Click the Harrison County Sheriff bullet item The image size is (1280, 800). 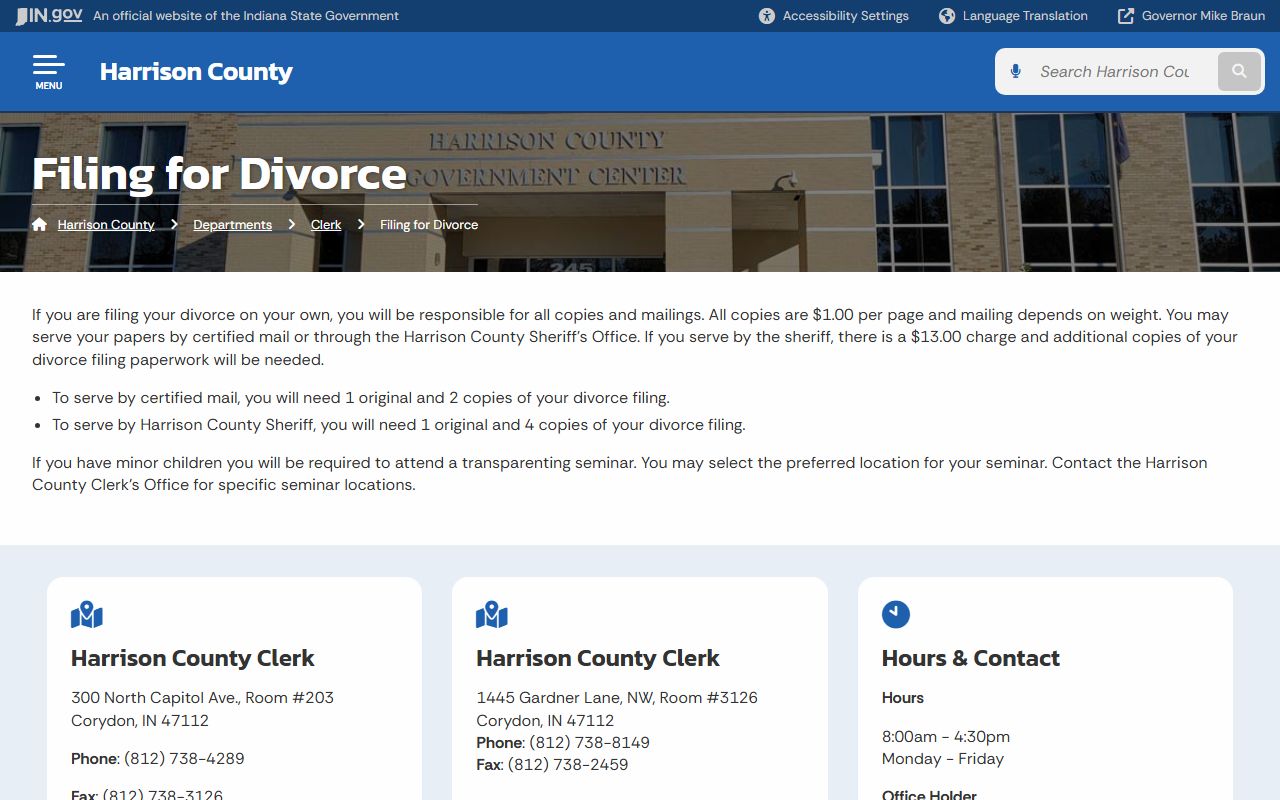click(x=399, y=425)
